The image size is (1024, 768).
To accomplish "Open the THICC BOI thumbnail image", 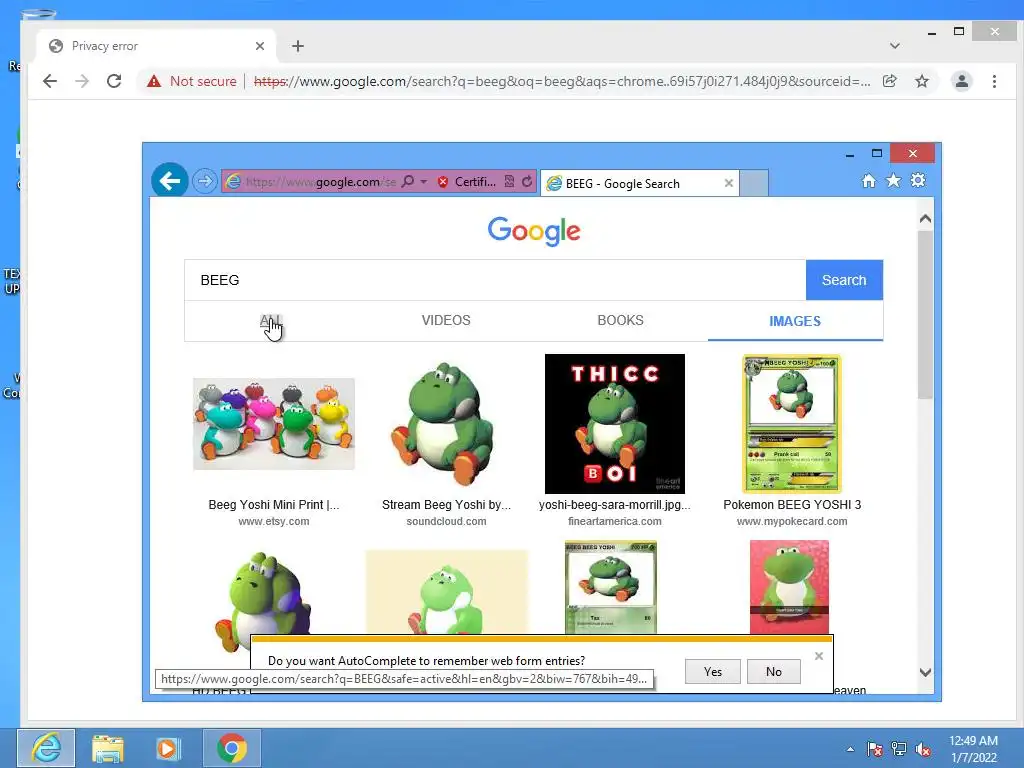I will tap(615, 424).
